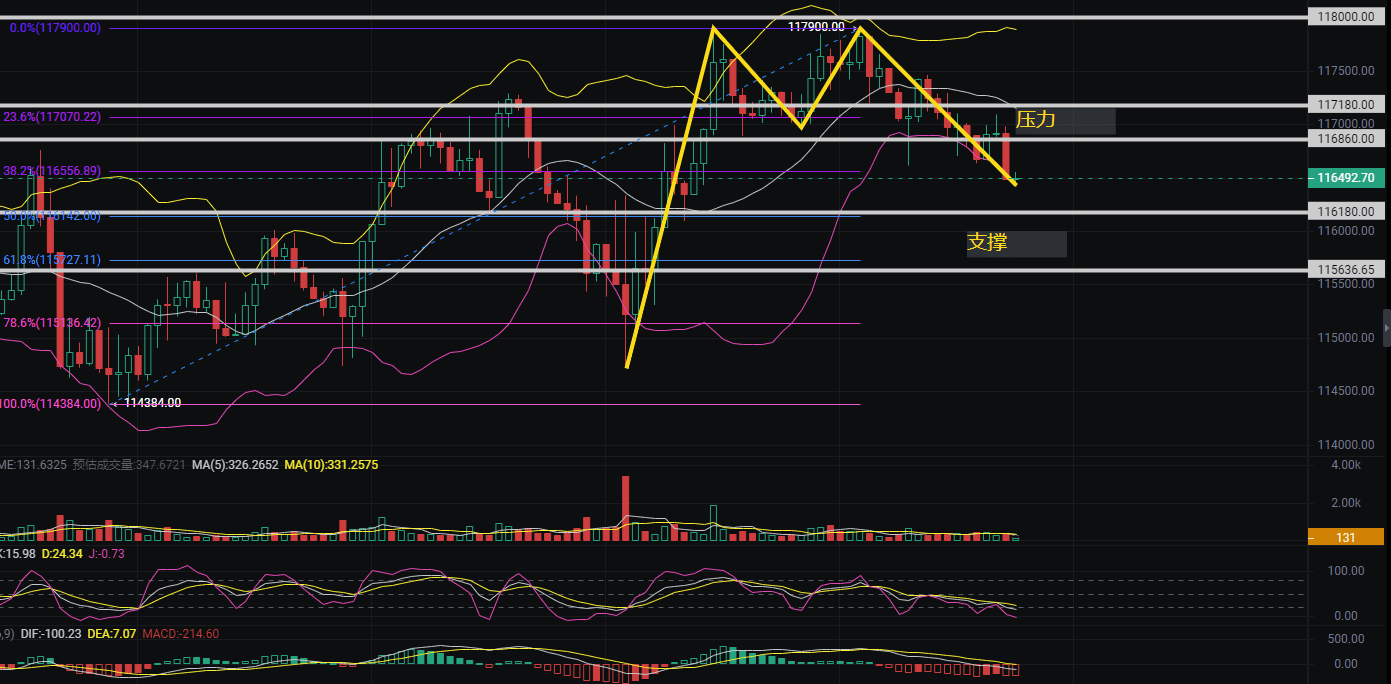Image resolution: width=1391 pixels, height=684 pixels.
Task: Click the yellow MA(10) volume indicator label
Action: [x=331, y=466]
